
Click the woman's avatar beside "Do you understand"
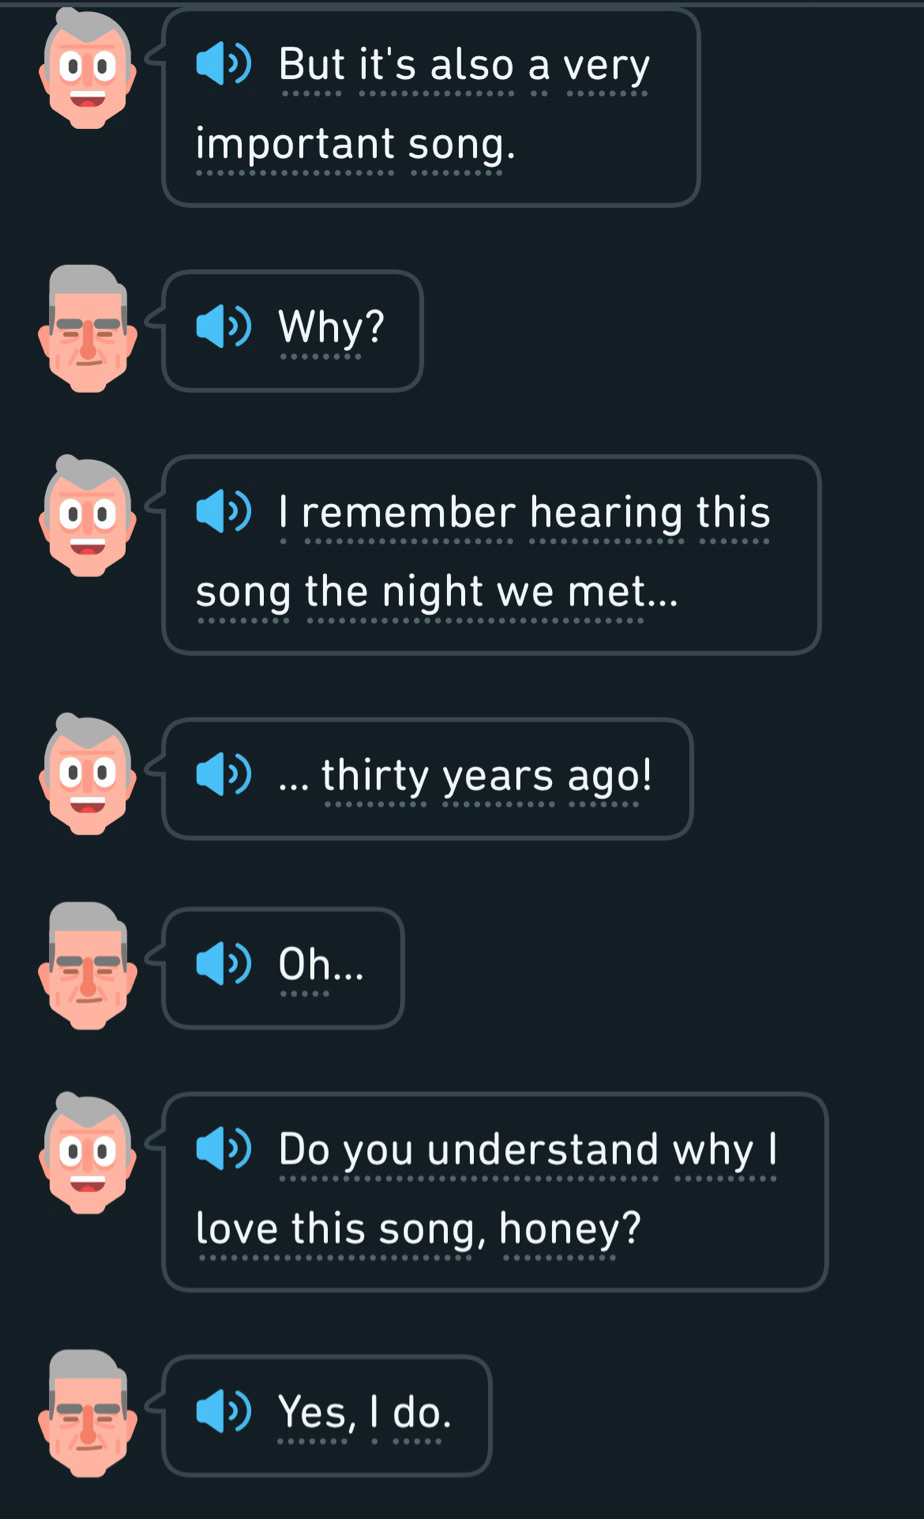click(x=86, y=1152)
